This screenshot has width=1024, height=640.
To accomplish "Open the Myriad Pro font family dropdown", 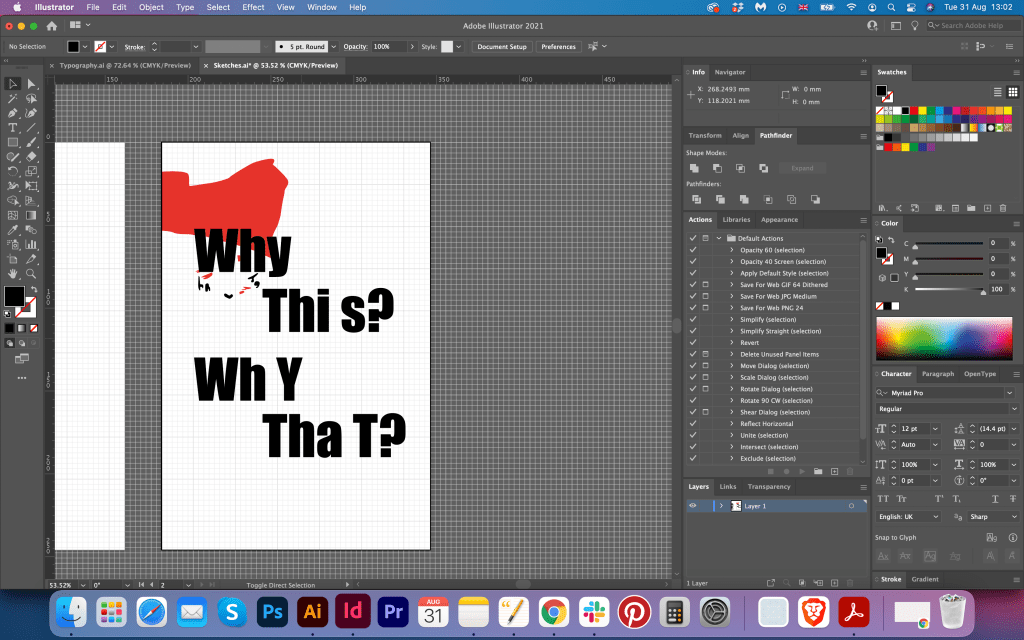I will point(1011,393).
